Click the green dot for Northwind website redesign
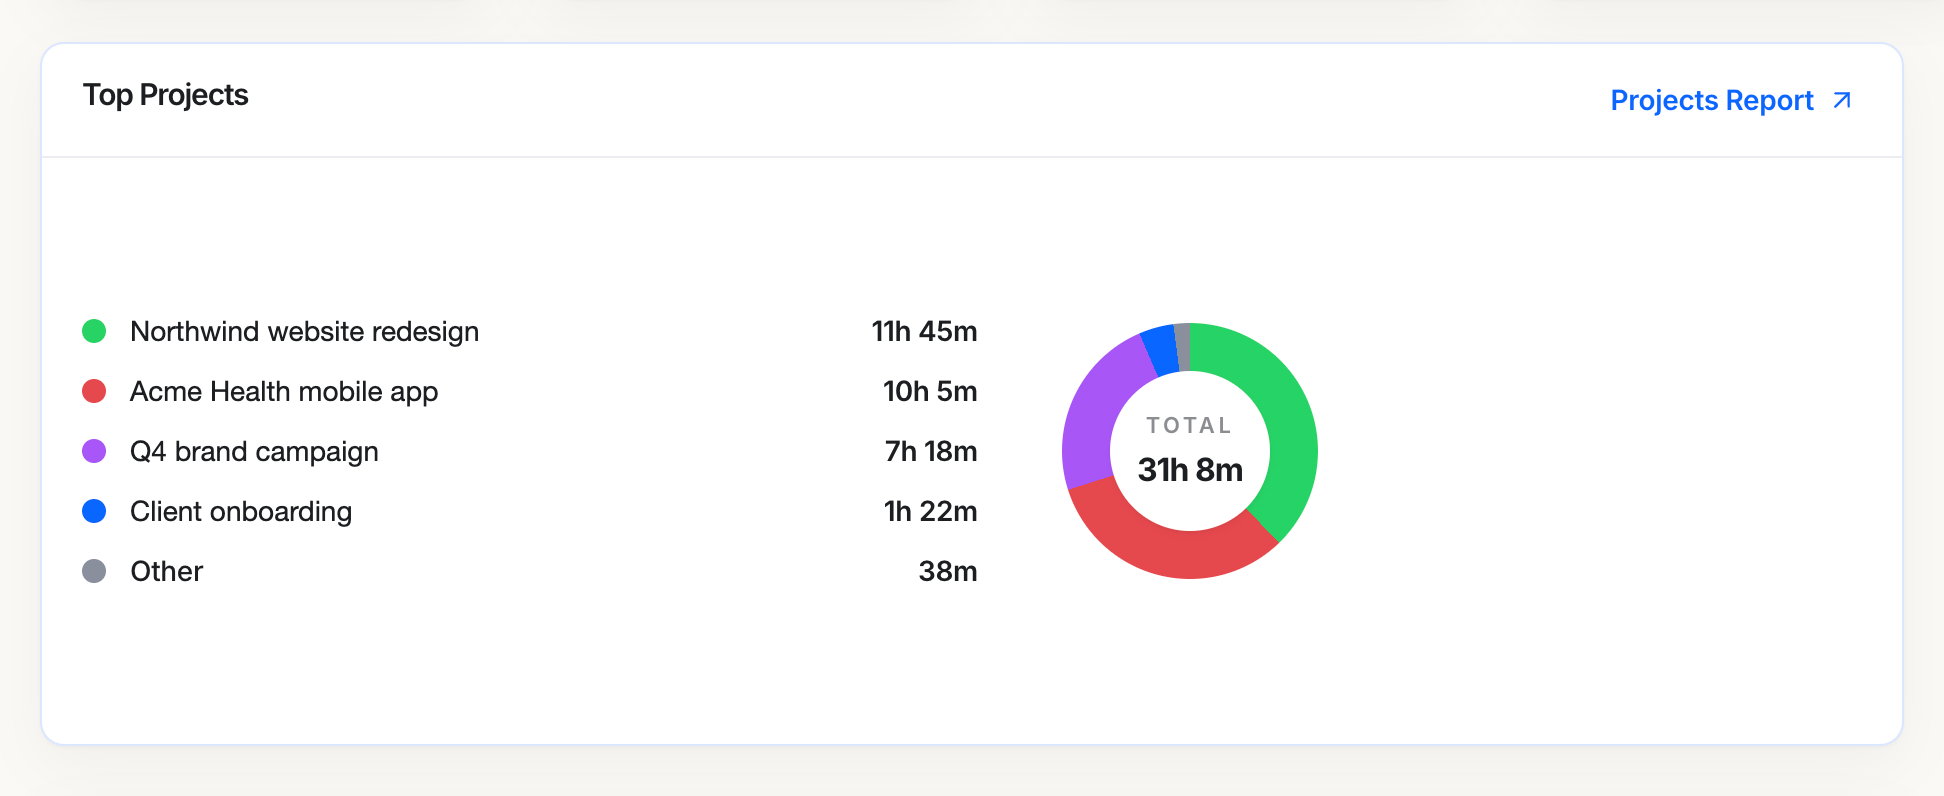Viewport: 1944px width, 796px height. coord(94,331)
